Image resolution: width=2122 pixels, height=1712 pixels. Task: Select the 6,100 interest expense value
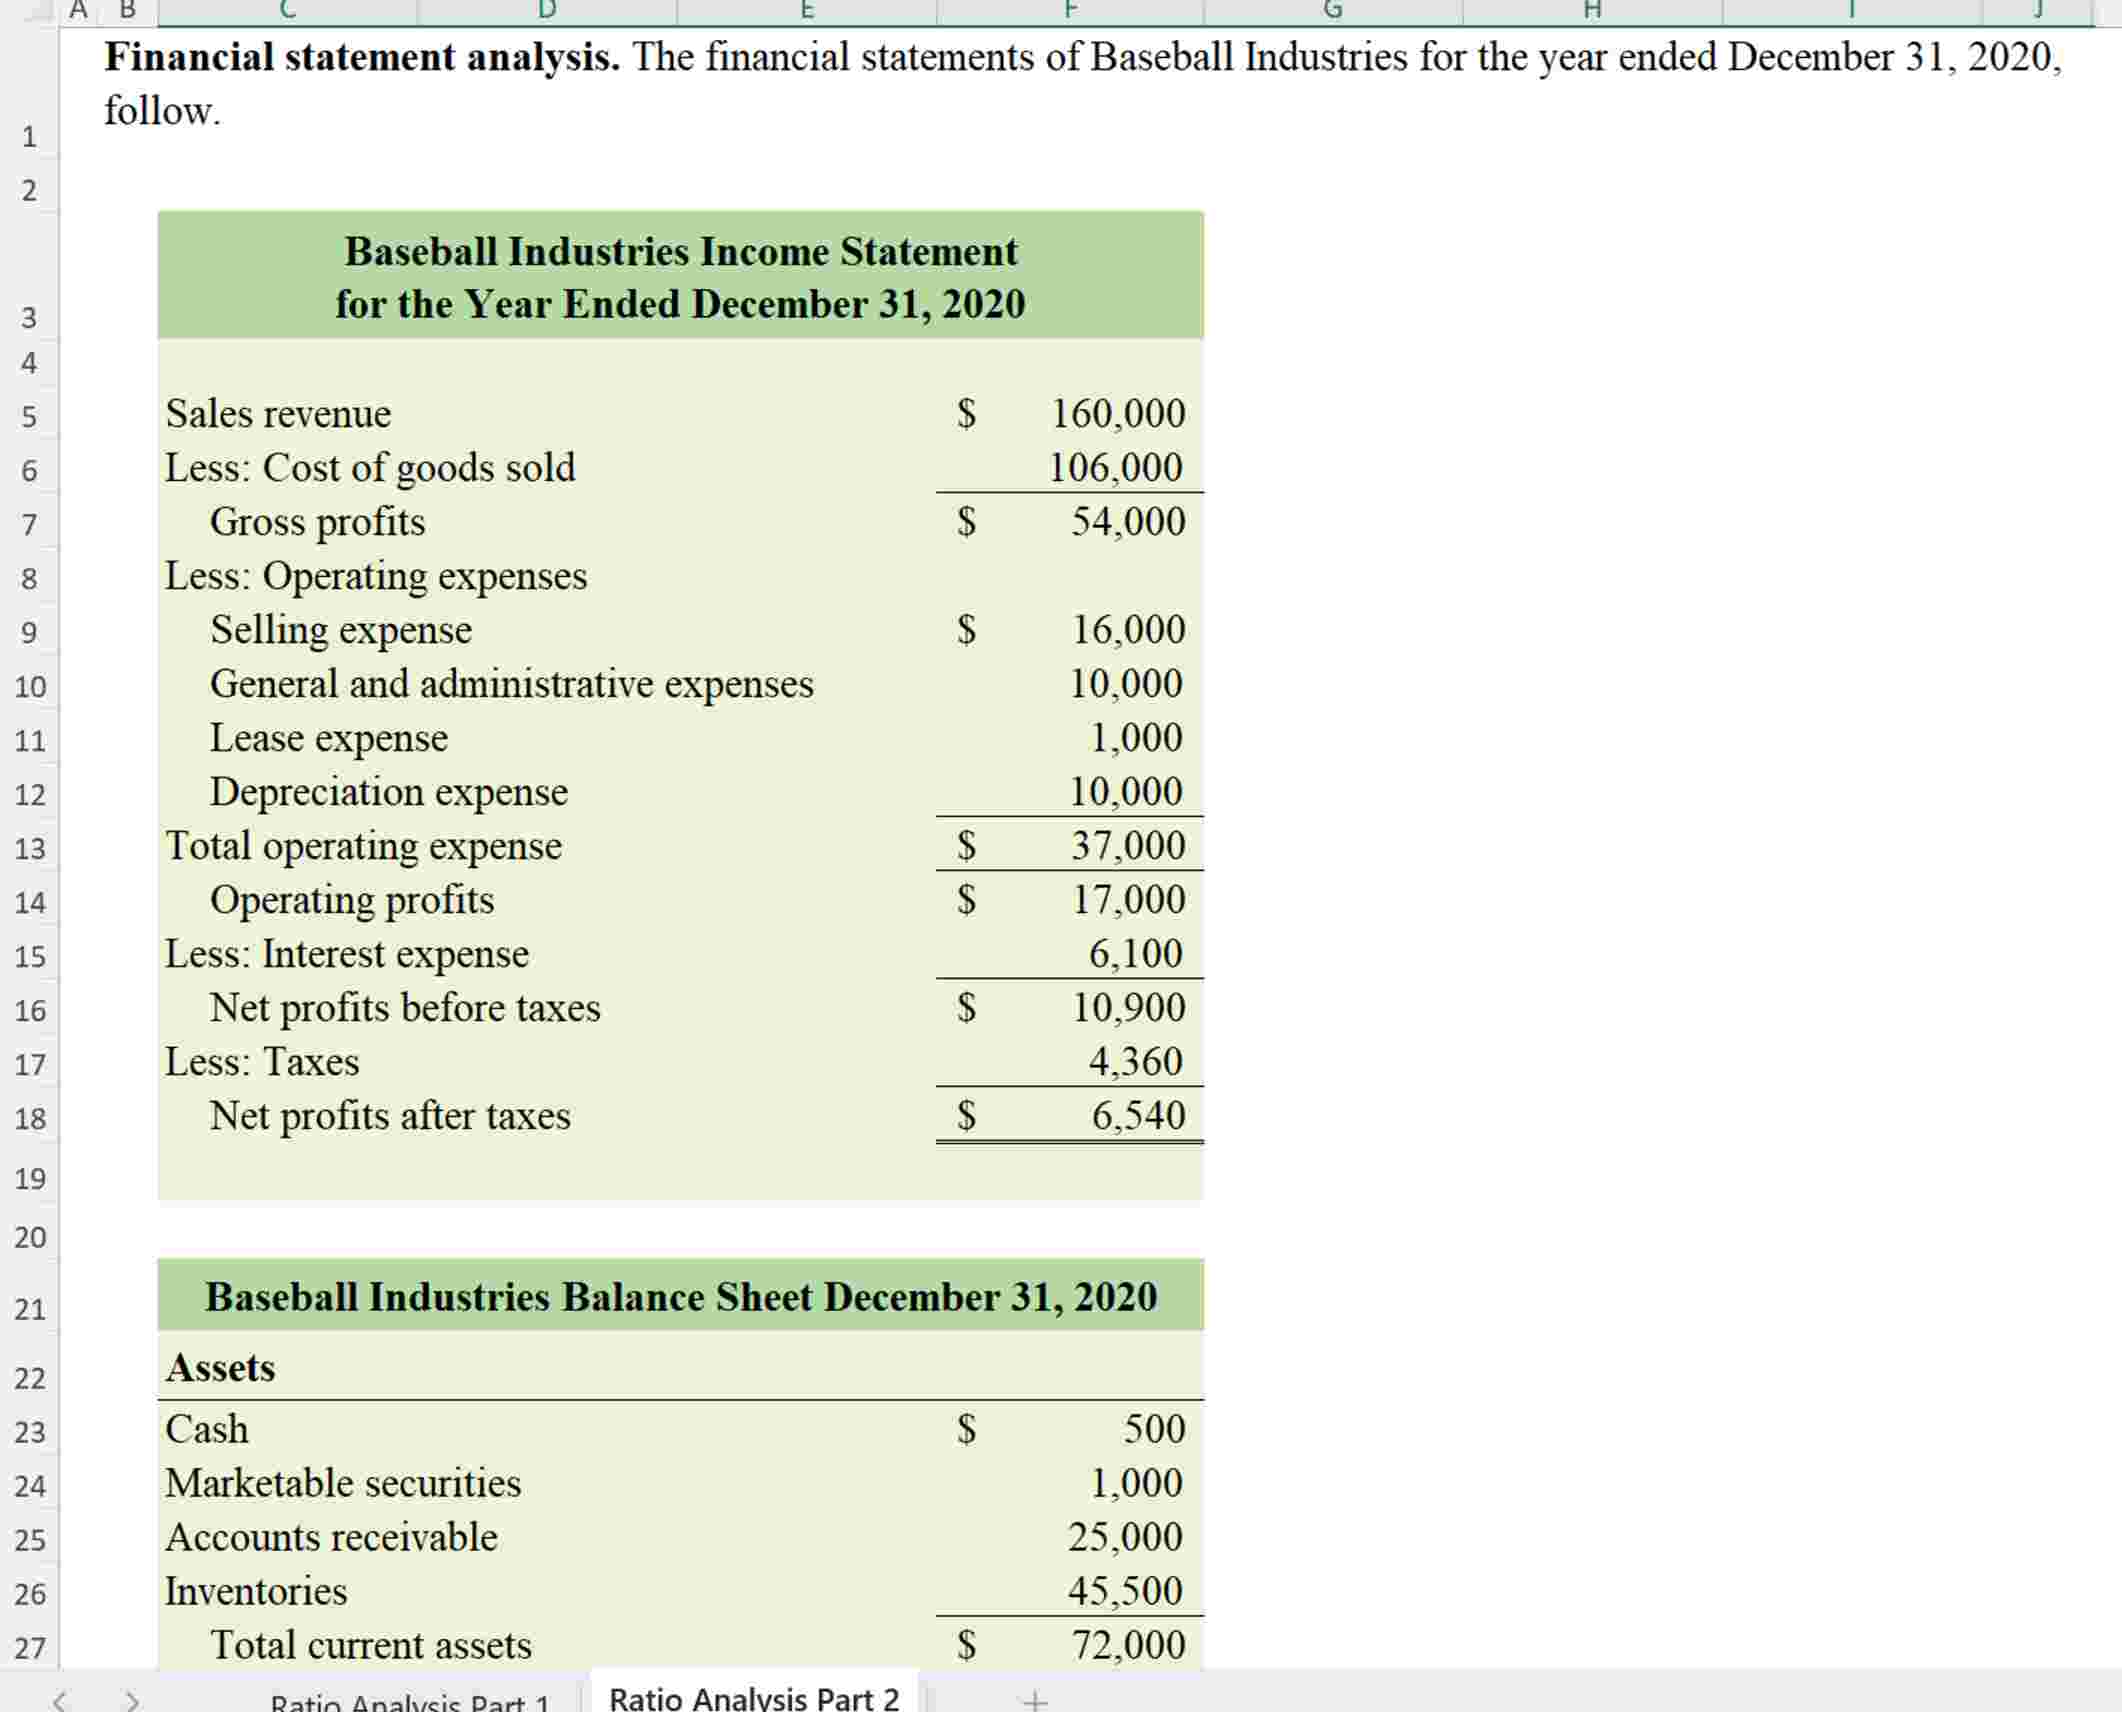click(1136, 954)
